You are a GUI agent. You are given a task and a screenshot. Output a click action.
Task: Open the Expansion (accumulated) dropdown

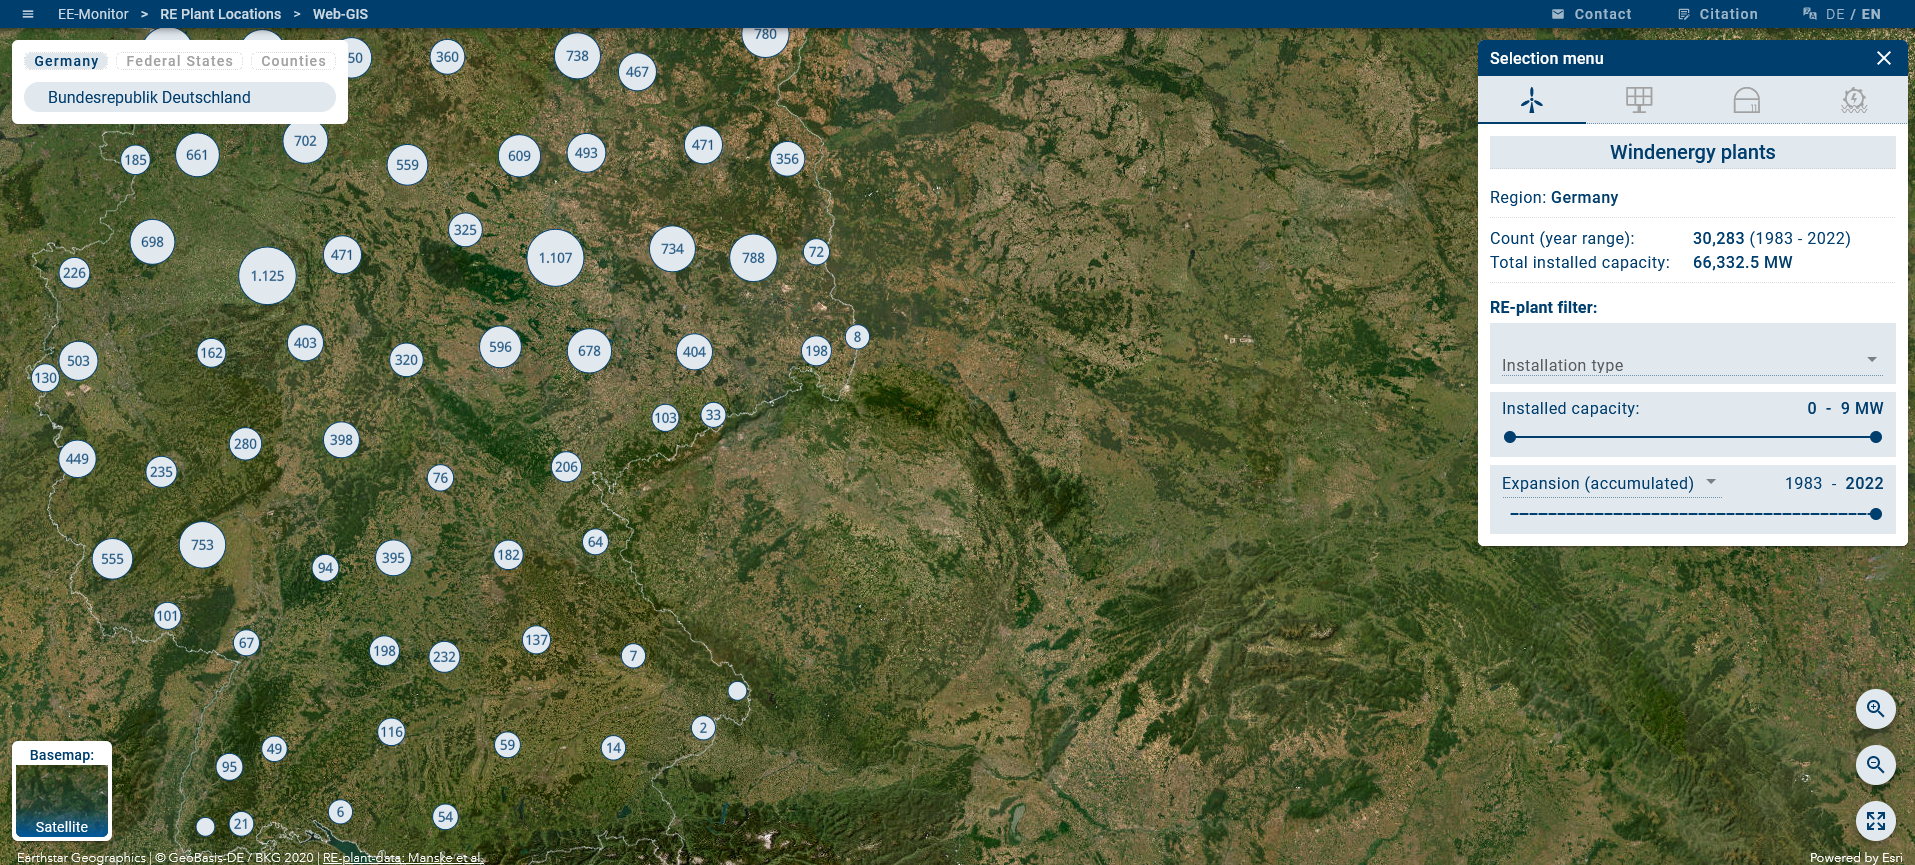click(x=1610, y=483)
